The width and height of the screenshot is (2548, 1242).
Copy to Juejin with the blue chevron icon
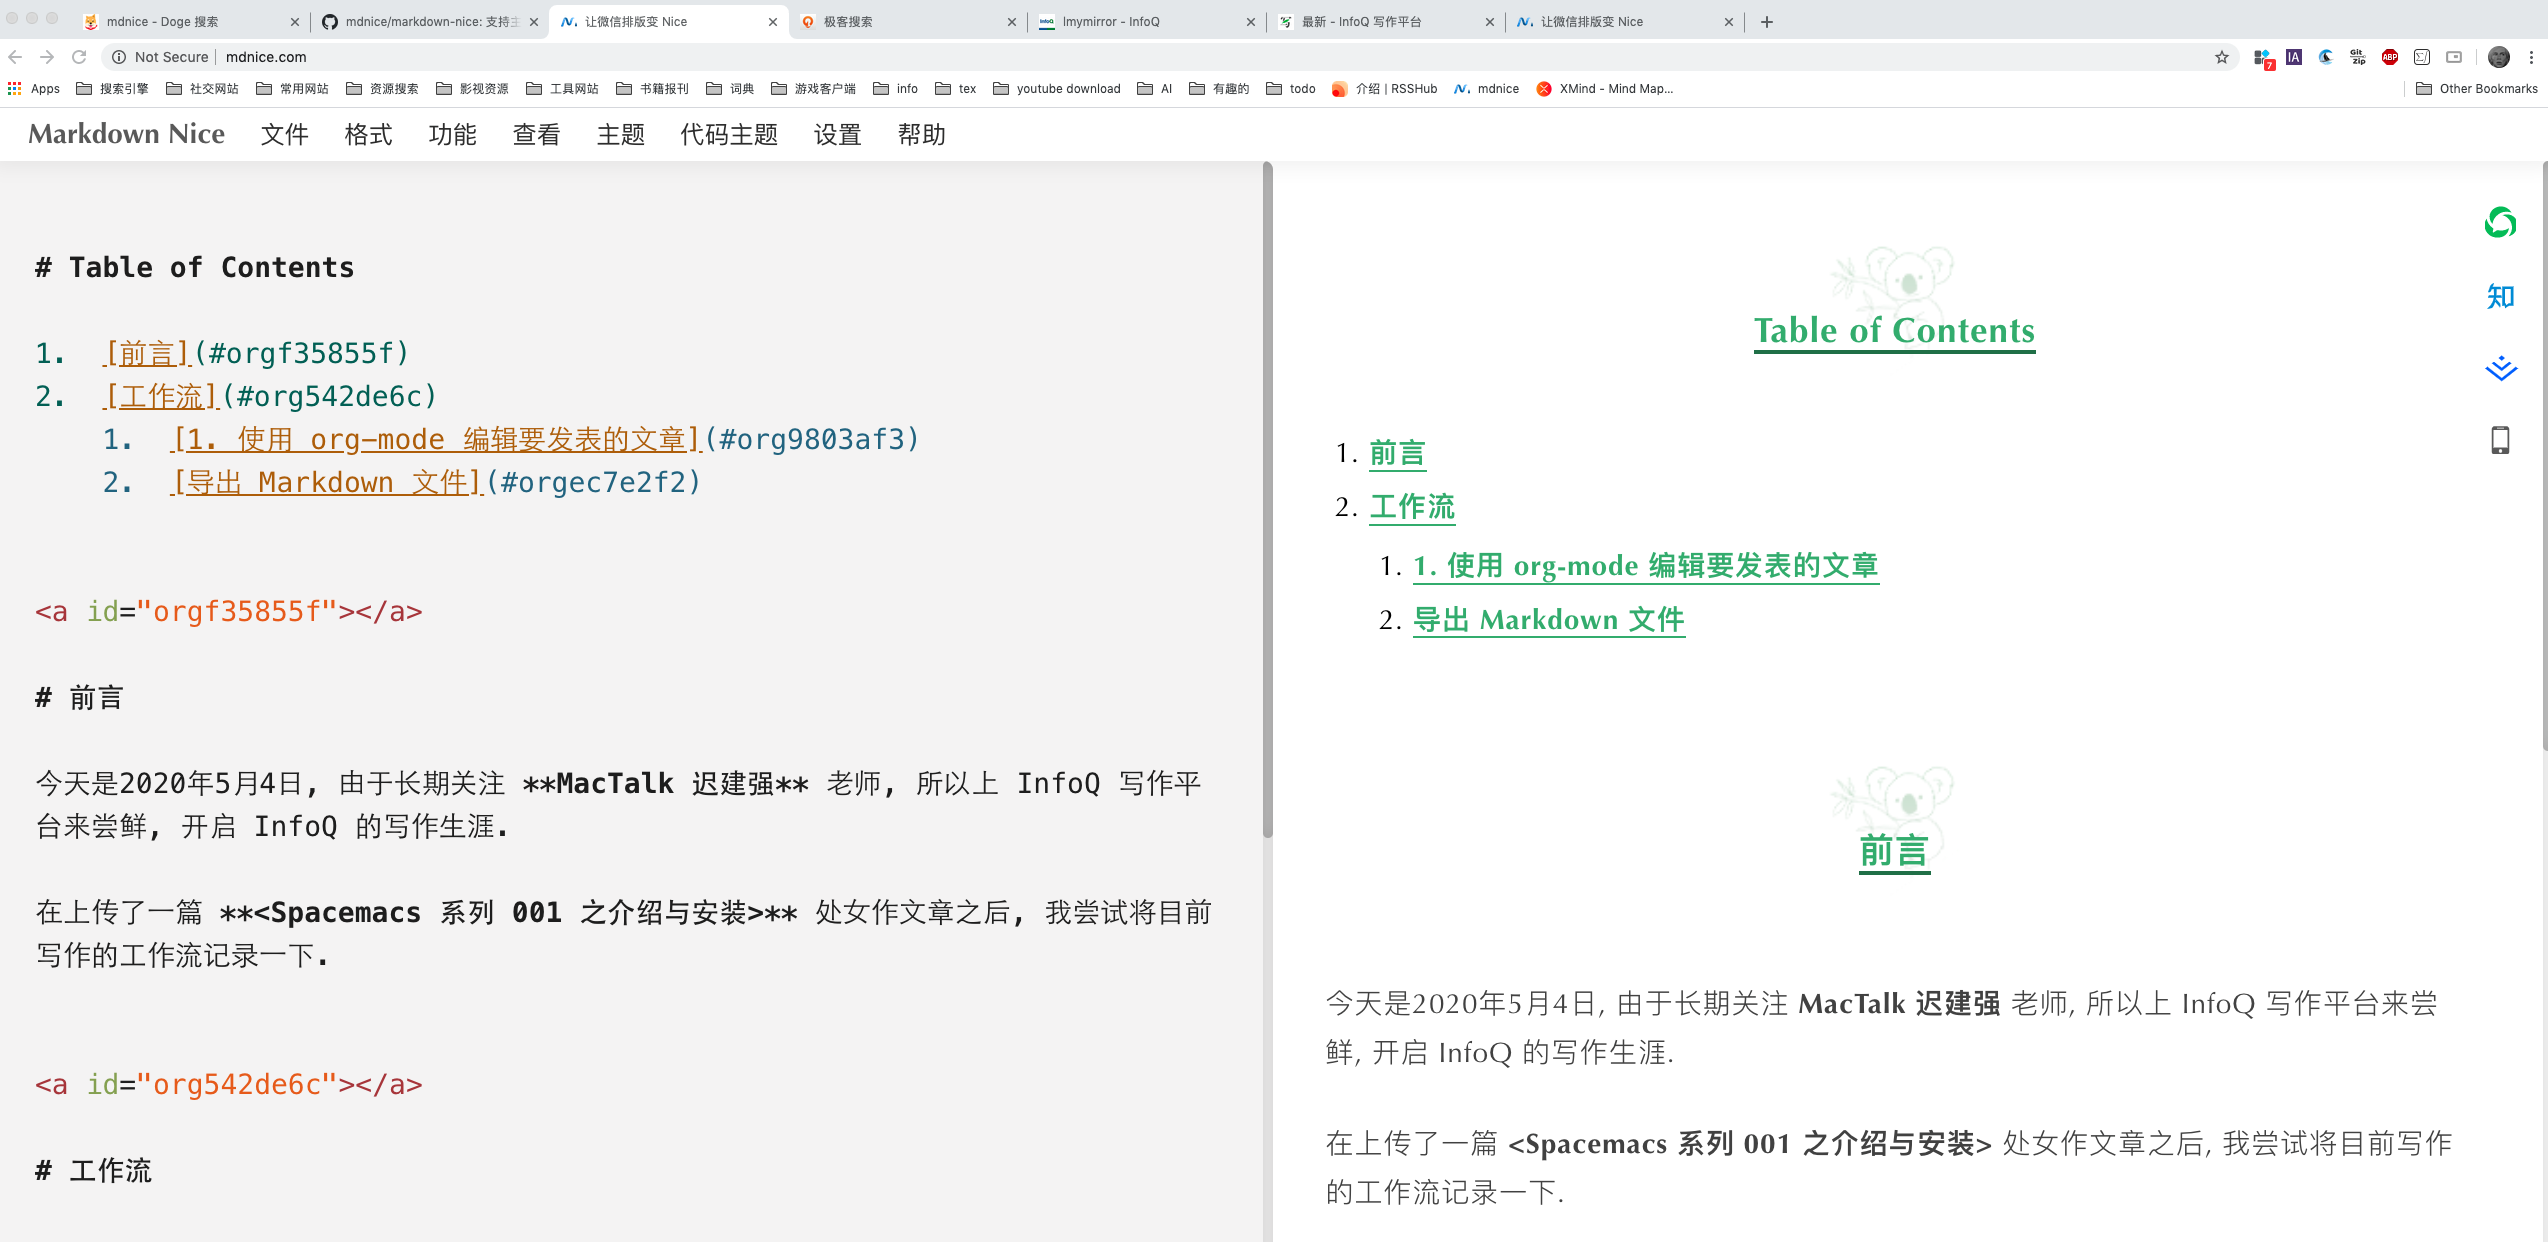pos(2500,369)
